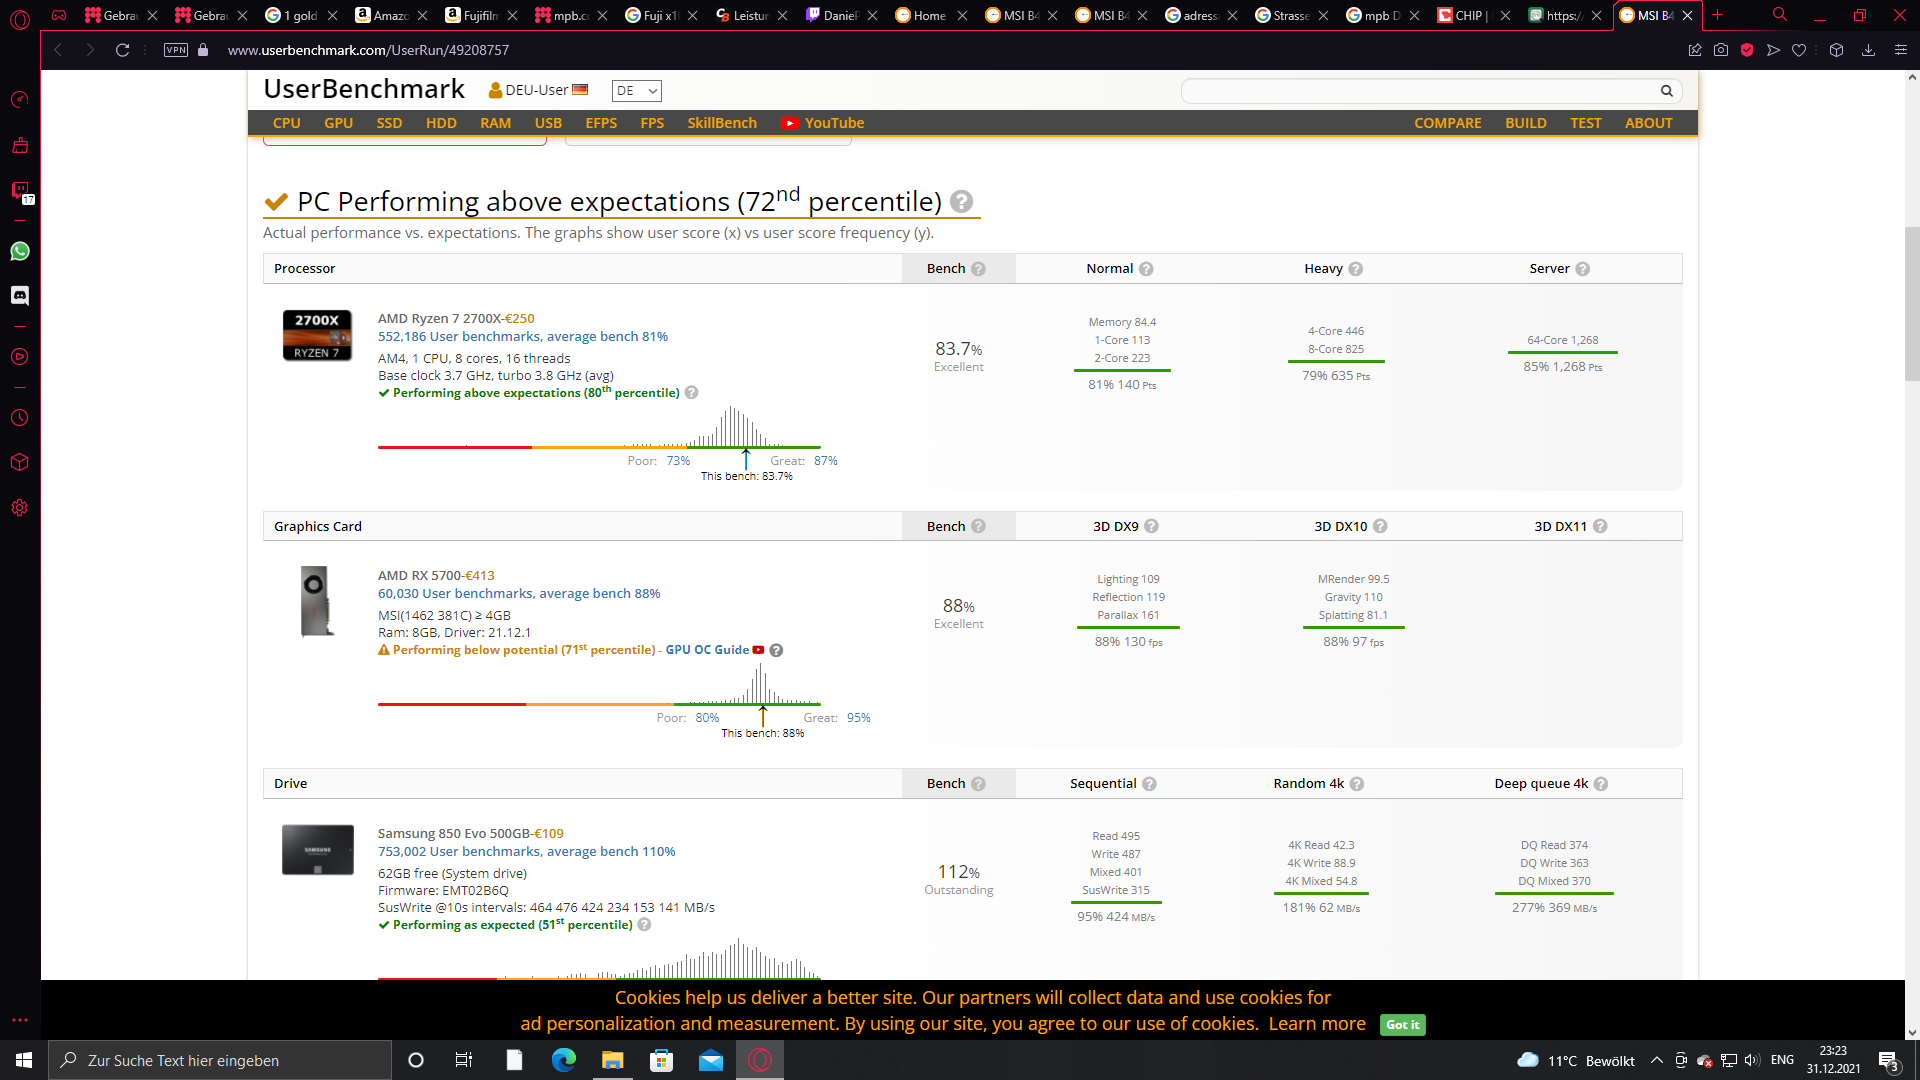This screenshot has height=1080, width=1920.
Task: Click help icon beside 72nd percentile heading
Action: [961, 202]
